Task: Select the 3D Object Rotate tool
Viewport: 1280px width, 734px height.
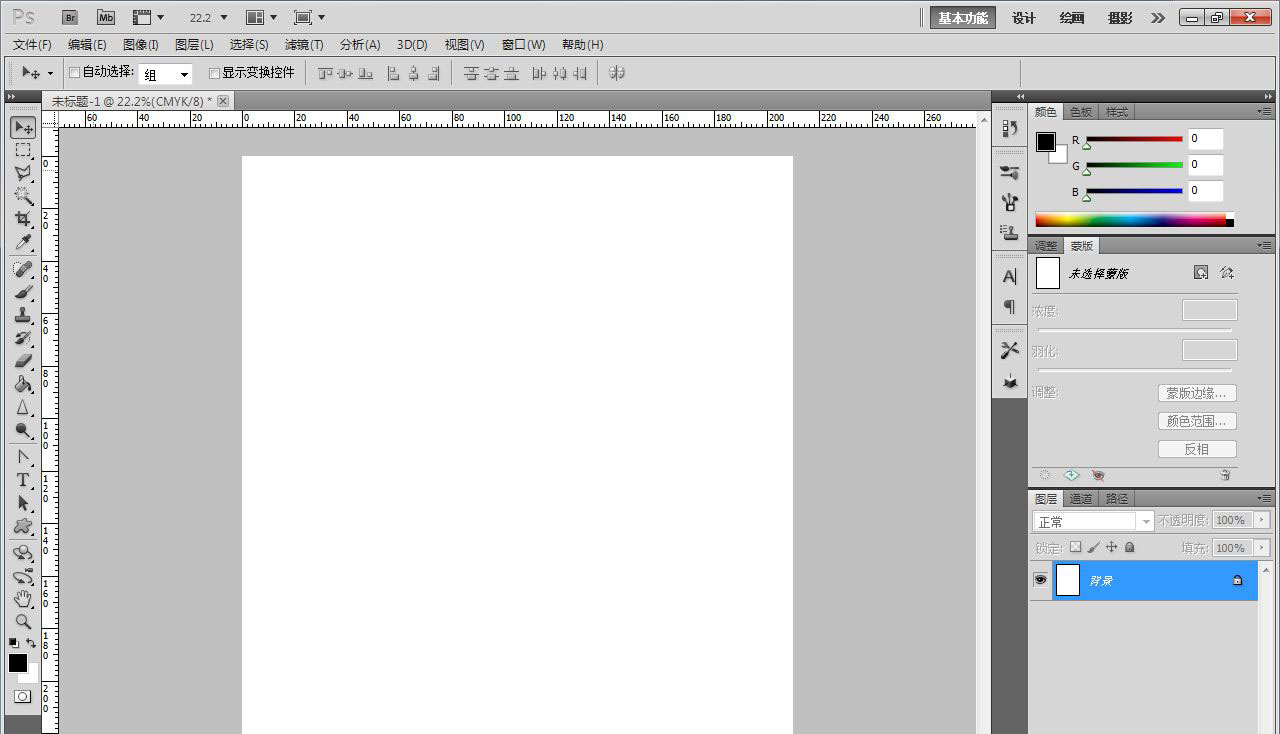Action: click(x=23, y=553)
